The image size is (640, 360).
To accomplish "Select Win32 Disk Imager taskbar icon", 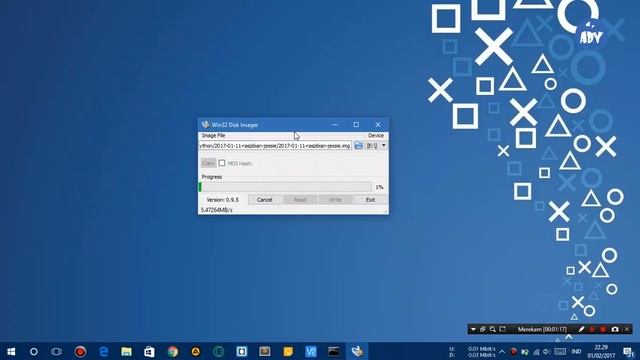I will [357, 351].
